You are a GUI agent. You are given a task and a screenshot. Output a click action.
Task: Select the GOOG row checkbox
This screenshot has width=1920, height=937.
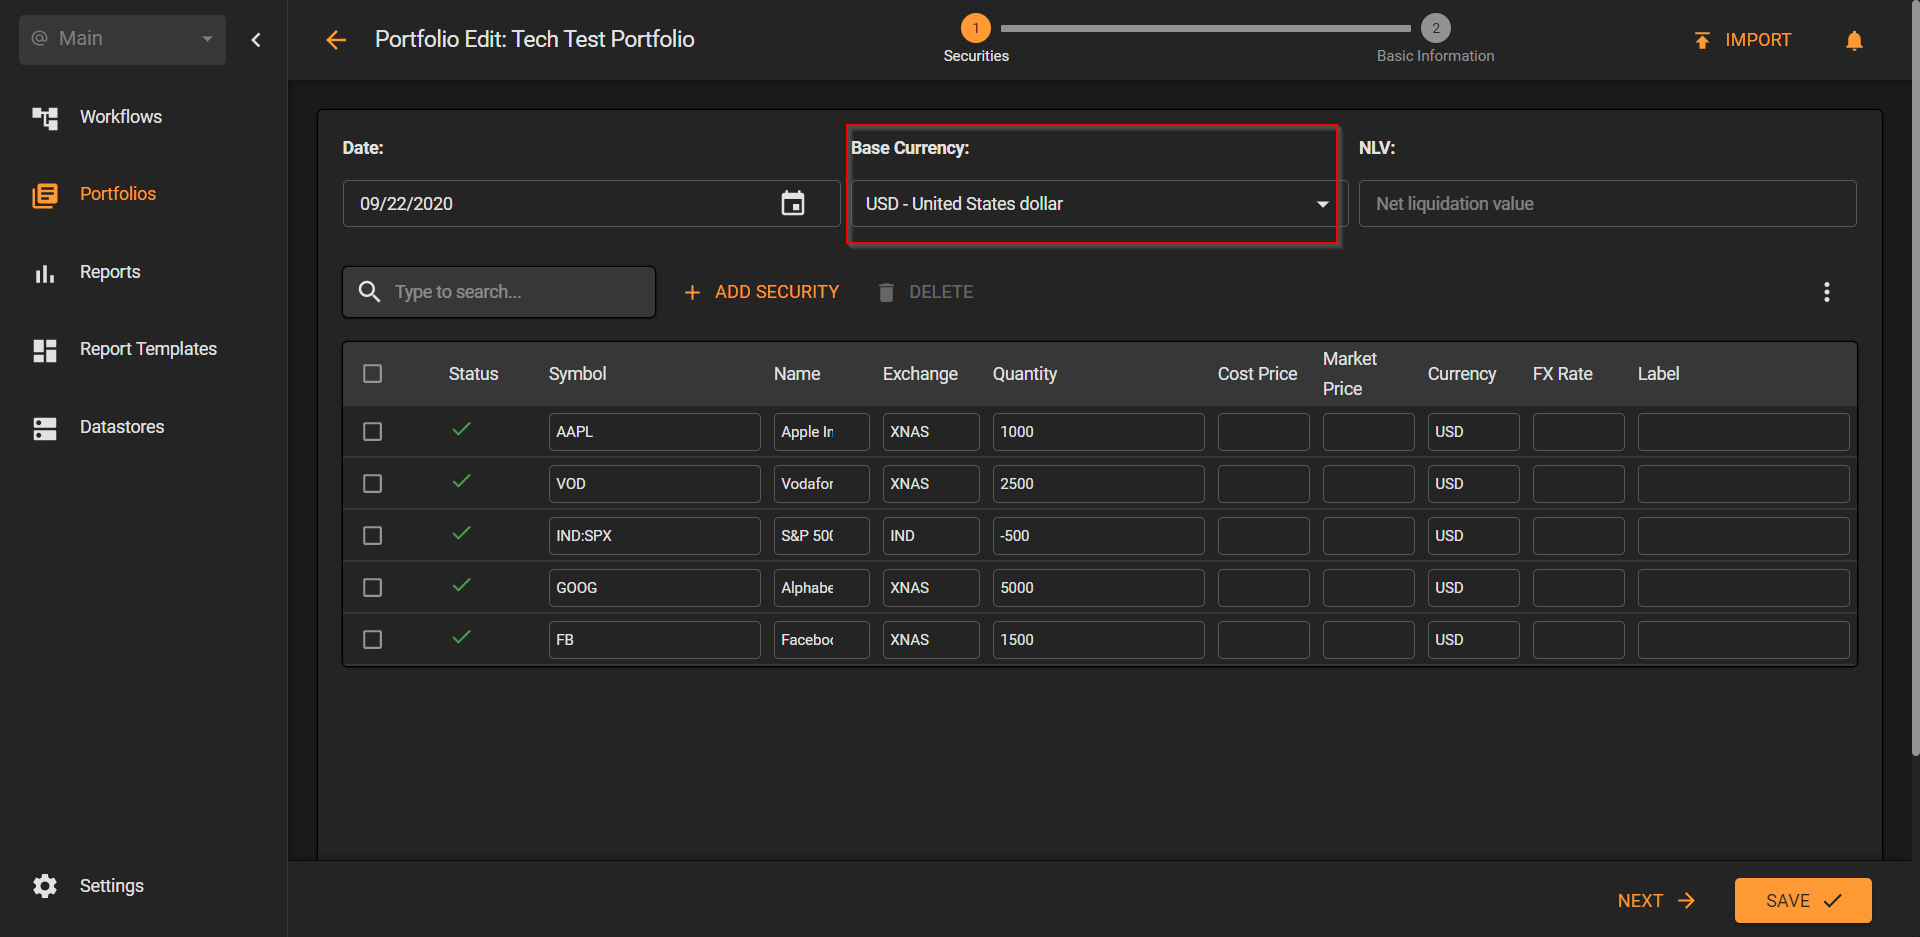coord(373,588)
